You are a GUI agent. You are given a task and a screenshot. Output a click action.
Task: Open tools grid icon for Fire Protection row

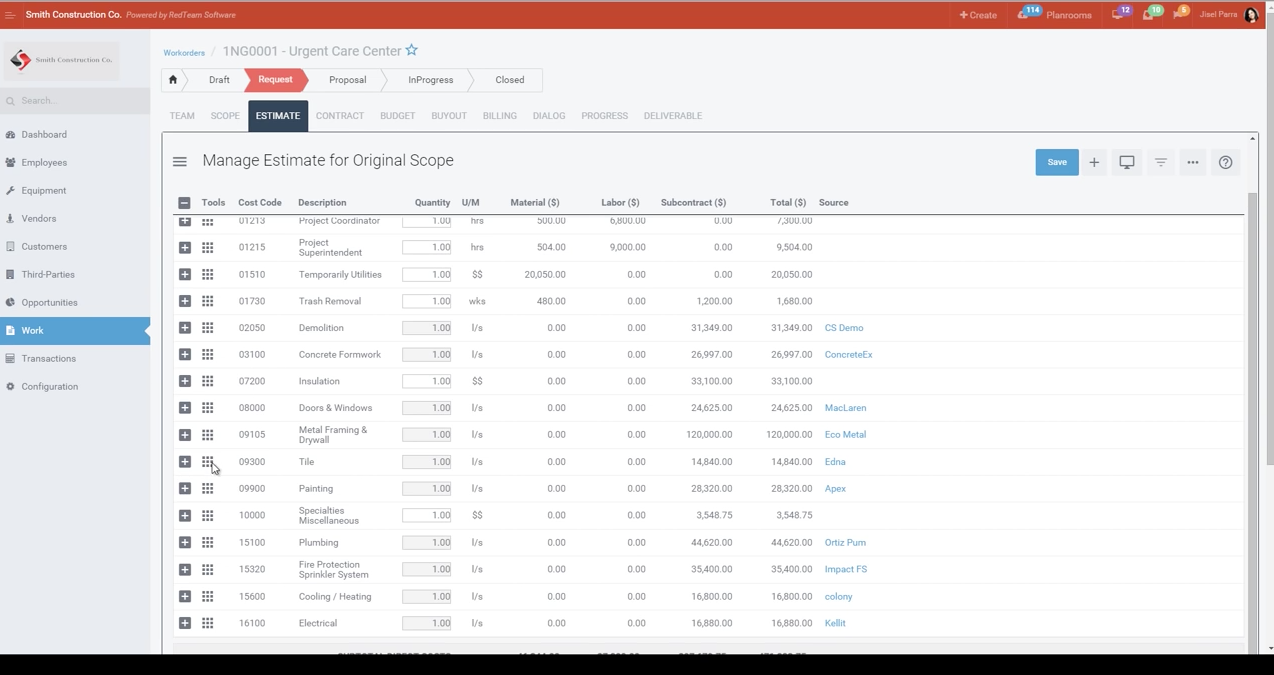tap(207, 569)
